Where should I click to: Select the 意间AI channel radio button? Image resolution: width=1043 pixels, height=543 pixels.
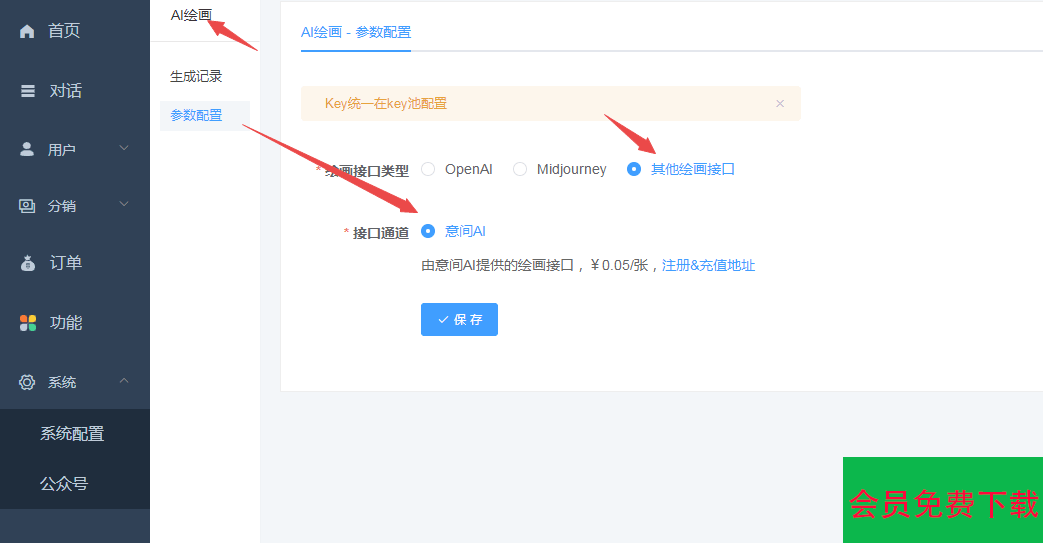click(428, 231)
